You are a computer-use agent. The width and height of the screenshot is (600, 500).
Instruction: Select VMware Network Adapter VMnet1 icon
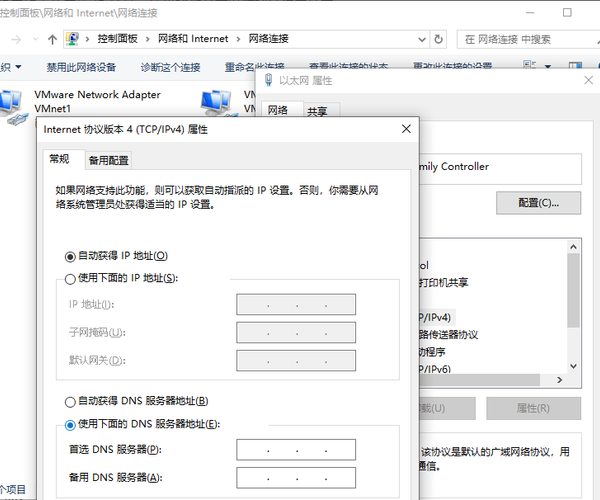(14, 107)
